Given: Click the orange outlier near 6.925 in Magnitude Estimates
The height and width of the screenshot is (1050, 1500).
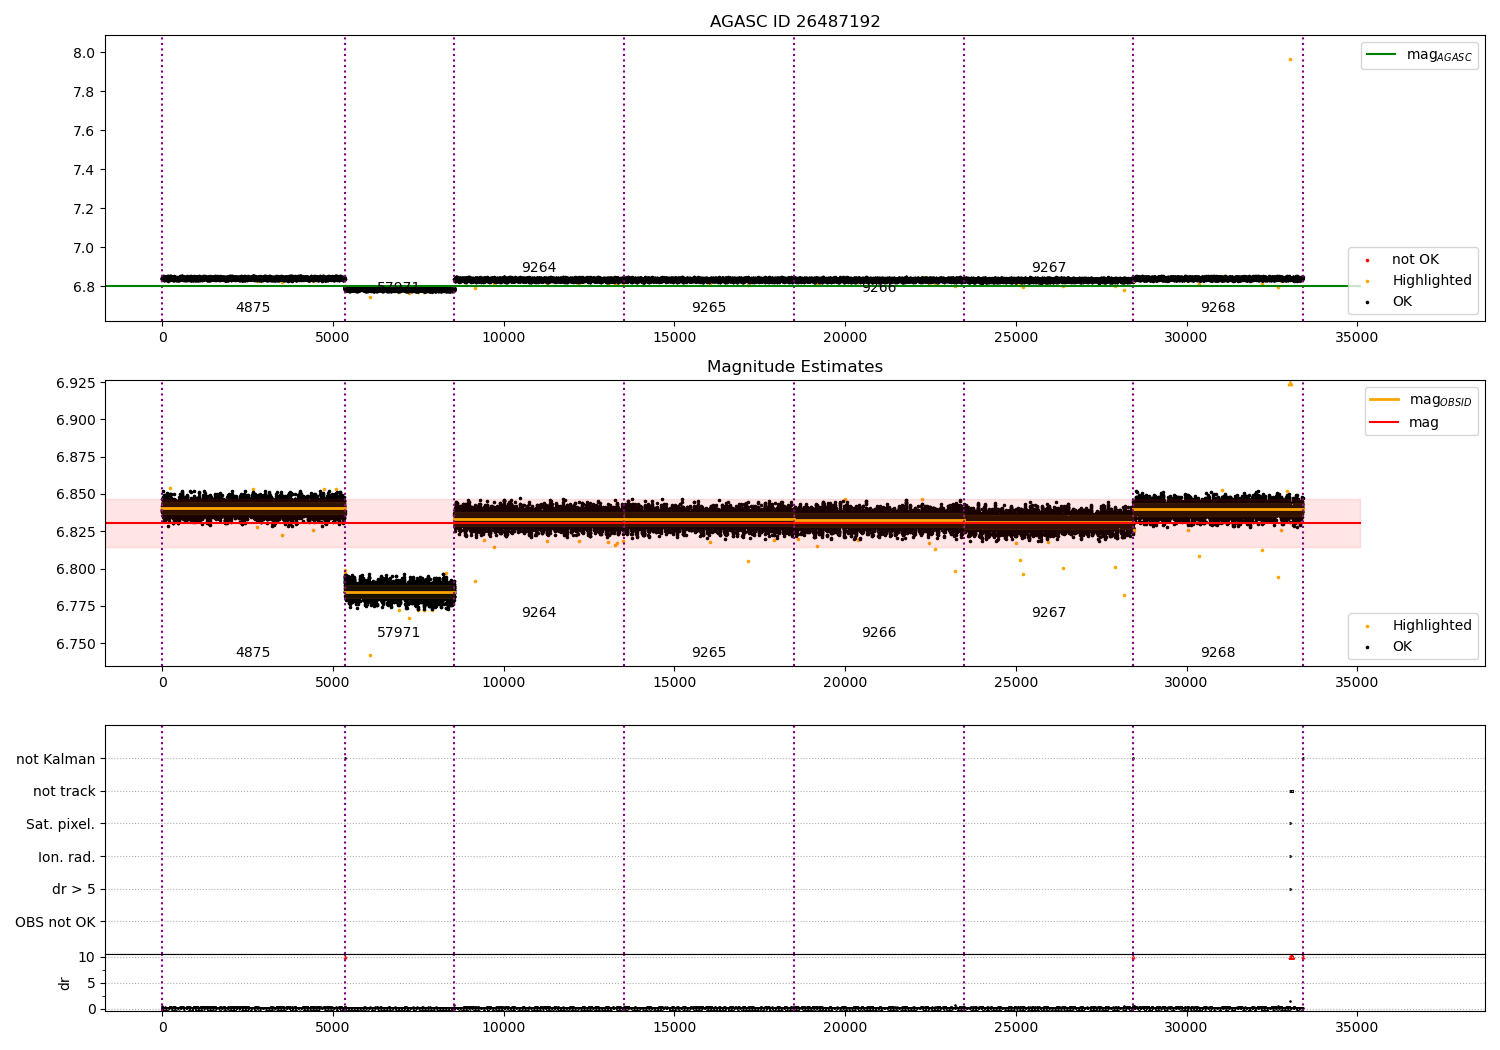Looking at the screenshot, I should [x=1290, y=384].
